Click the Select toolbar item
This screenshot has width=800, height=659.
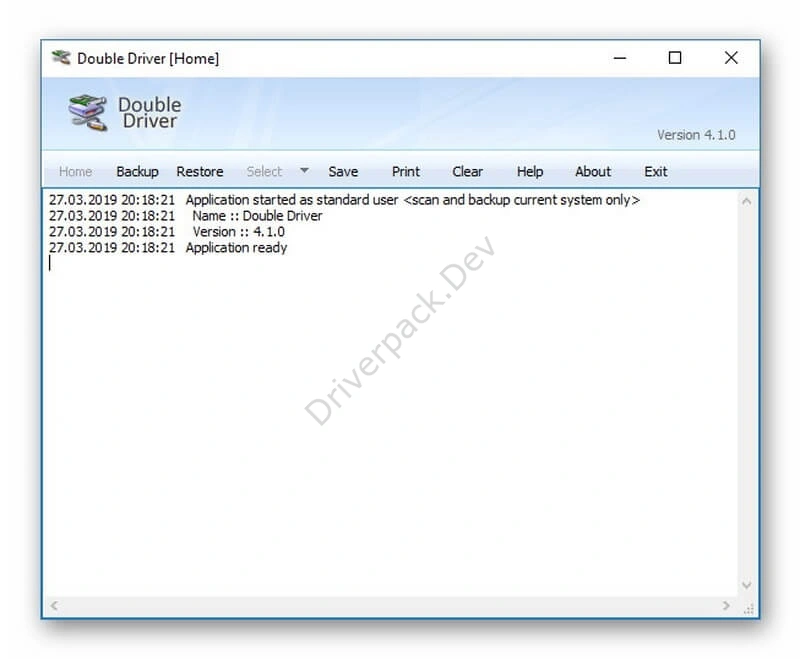pos(264,171)
